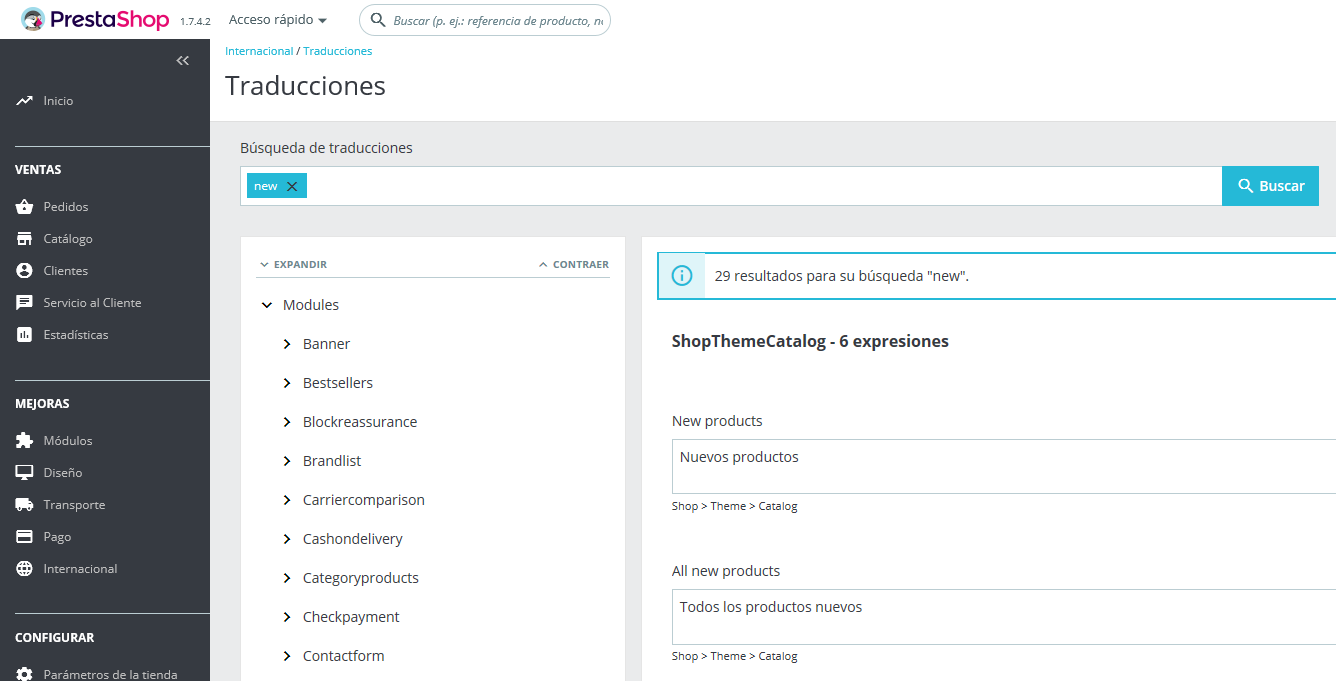
Task: Click the Transporte truck icon
Action: pyautogui.click(x=25, y=505)
